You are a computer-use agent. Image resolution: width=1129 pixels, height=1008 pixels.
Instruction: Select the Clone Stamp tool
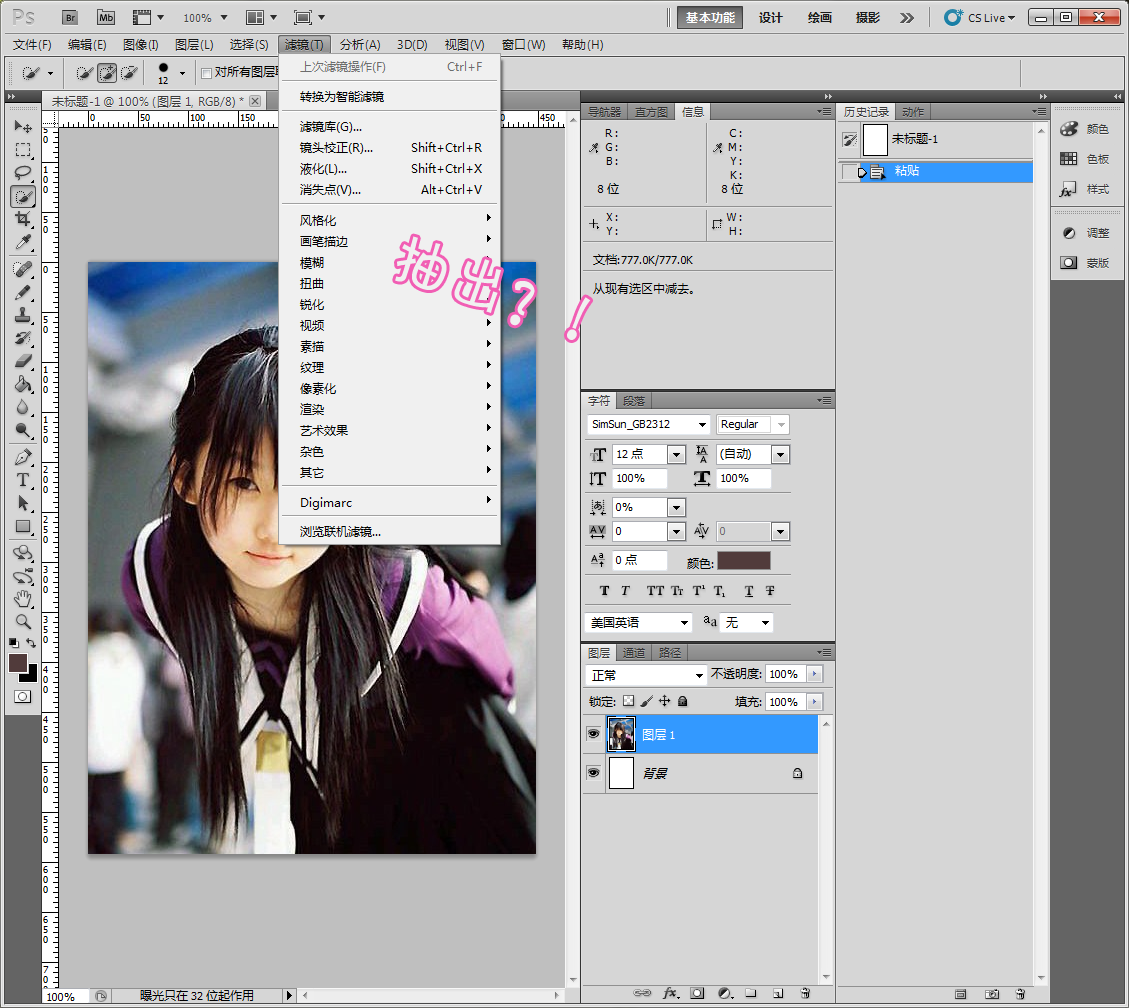[x=23, y=315]
